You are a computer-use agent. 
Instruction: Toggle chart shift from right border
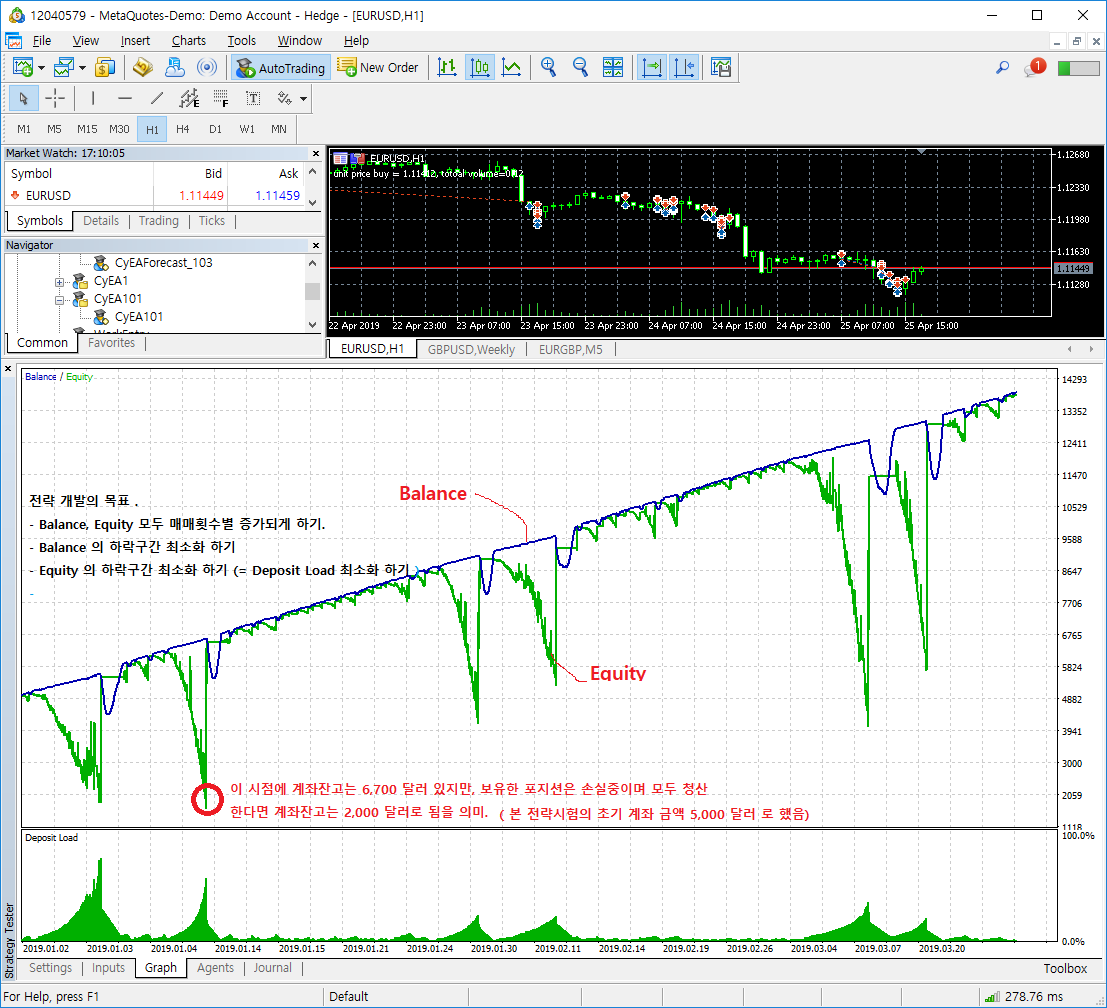(684, 68)
